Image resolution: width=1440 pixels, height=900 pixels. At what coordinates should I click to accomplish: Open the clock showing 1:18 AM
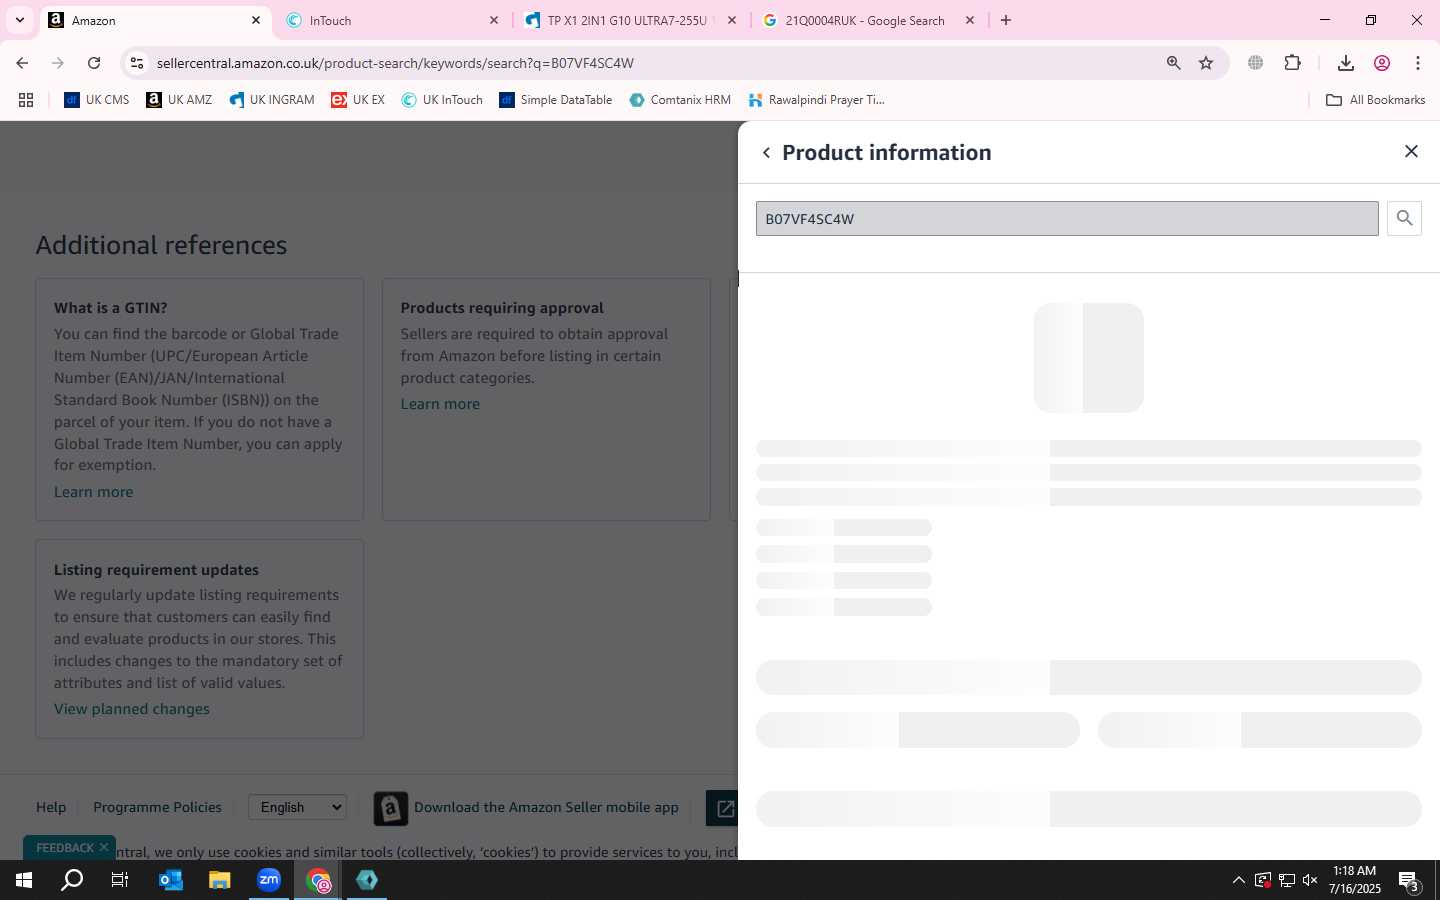(1355, 880)
